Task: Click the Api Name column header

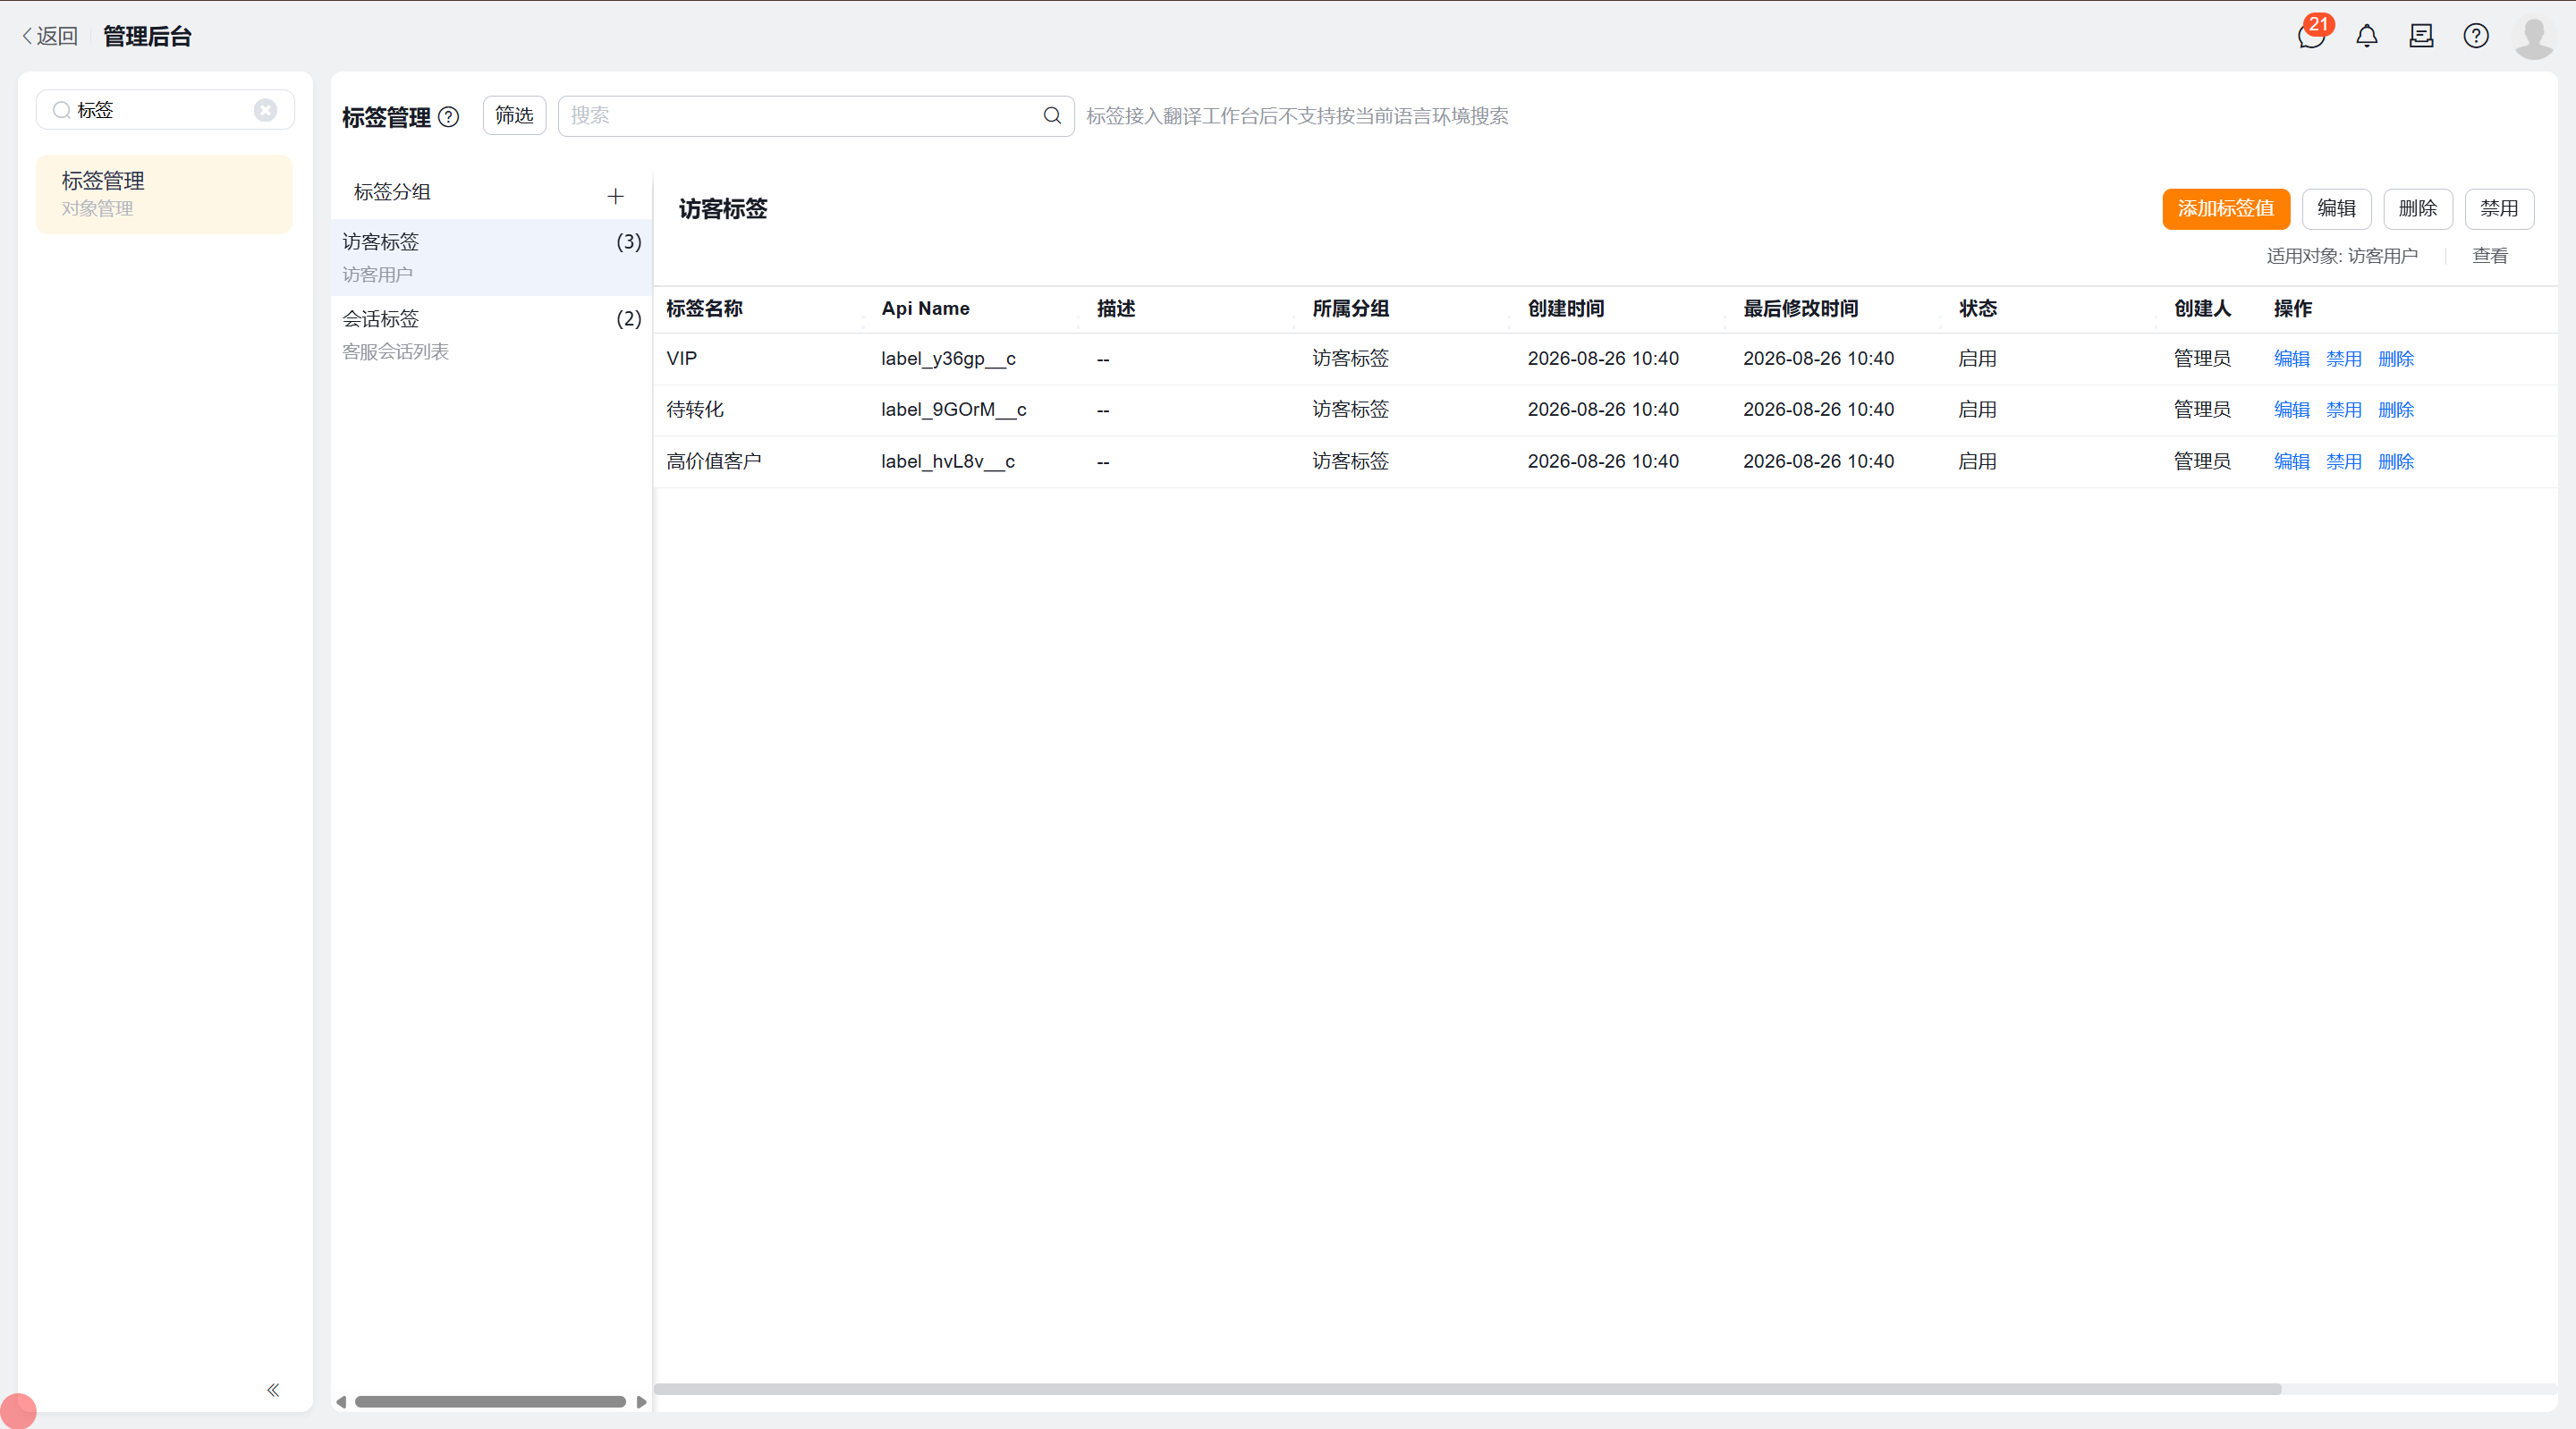Action: tap(925, 309)
